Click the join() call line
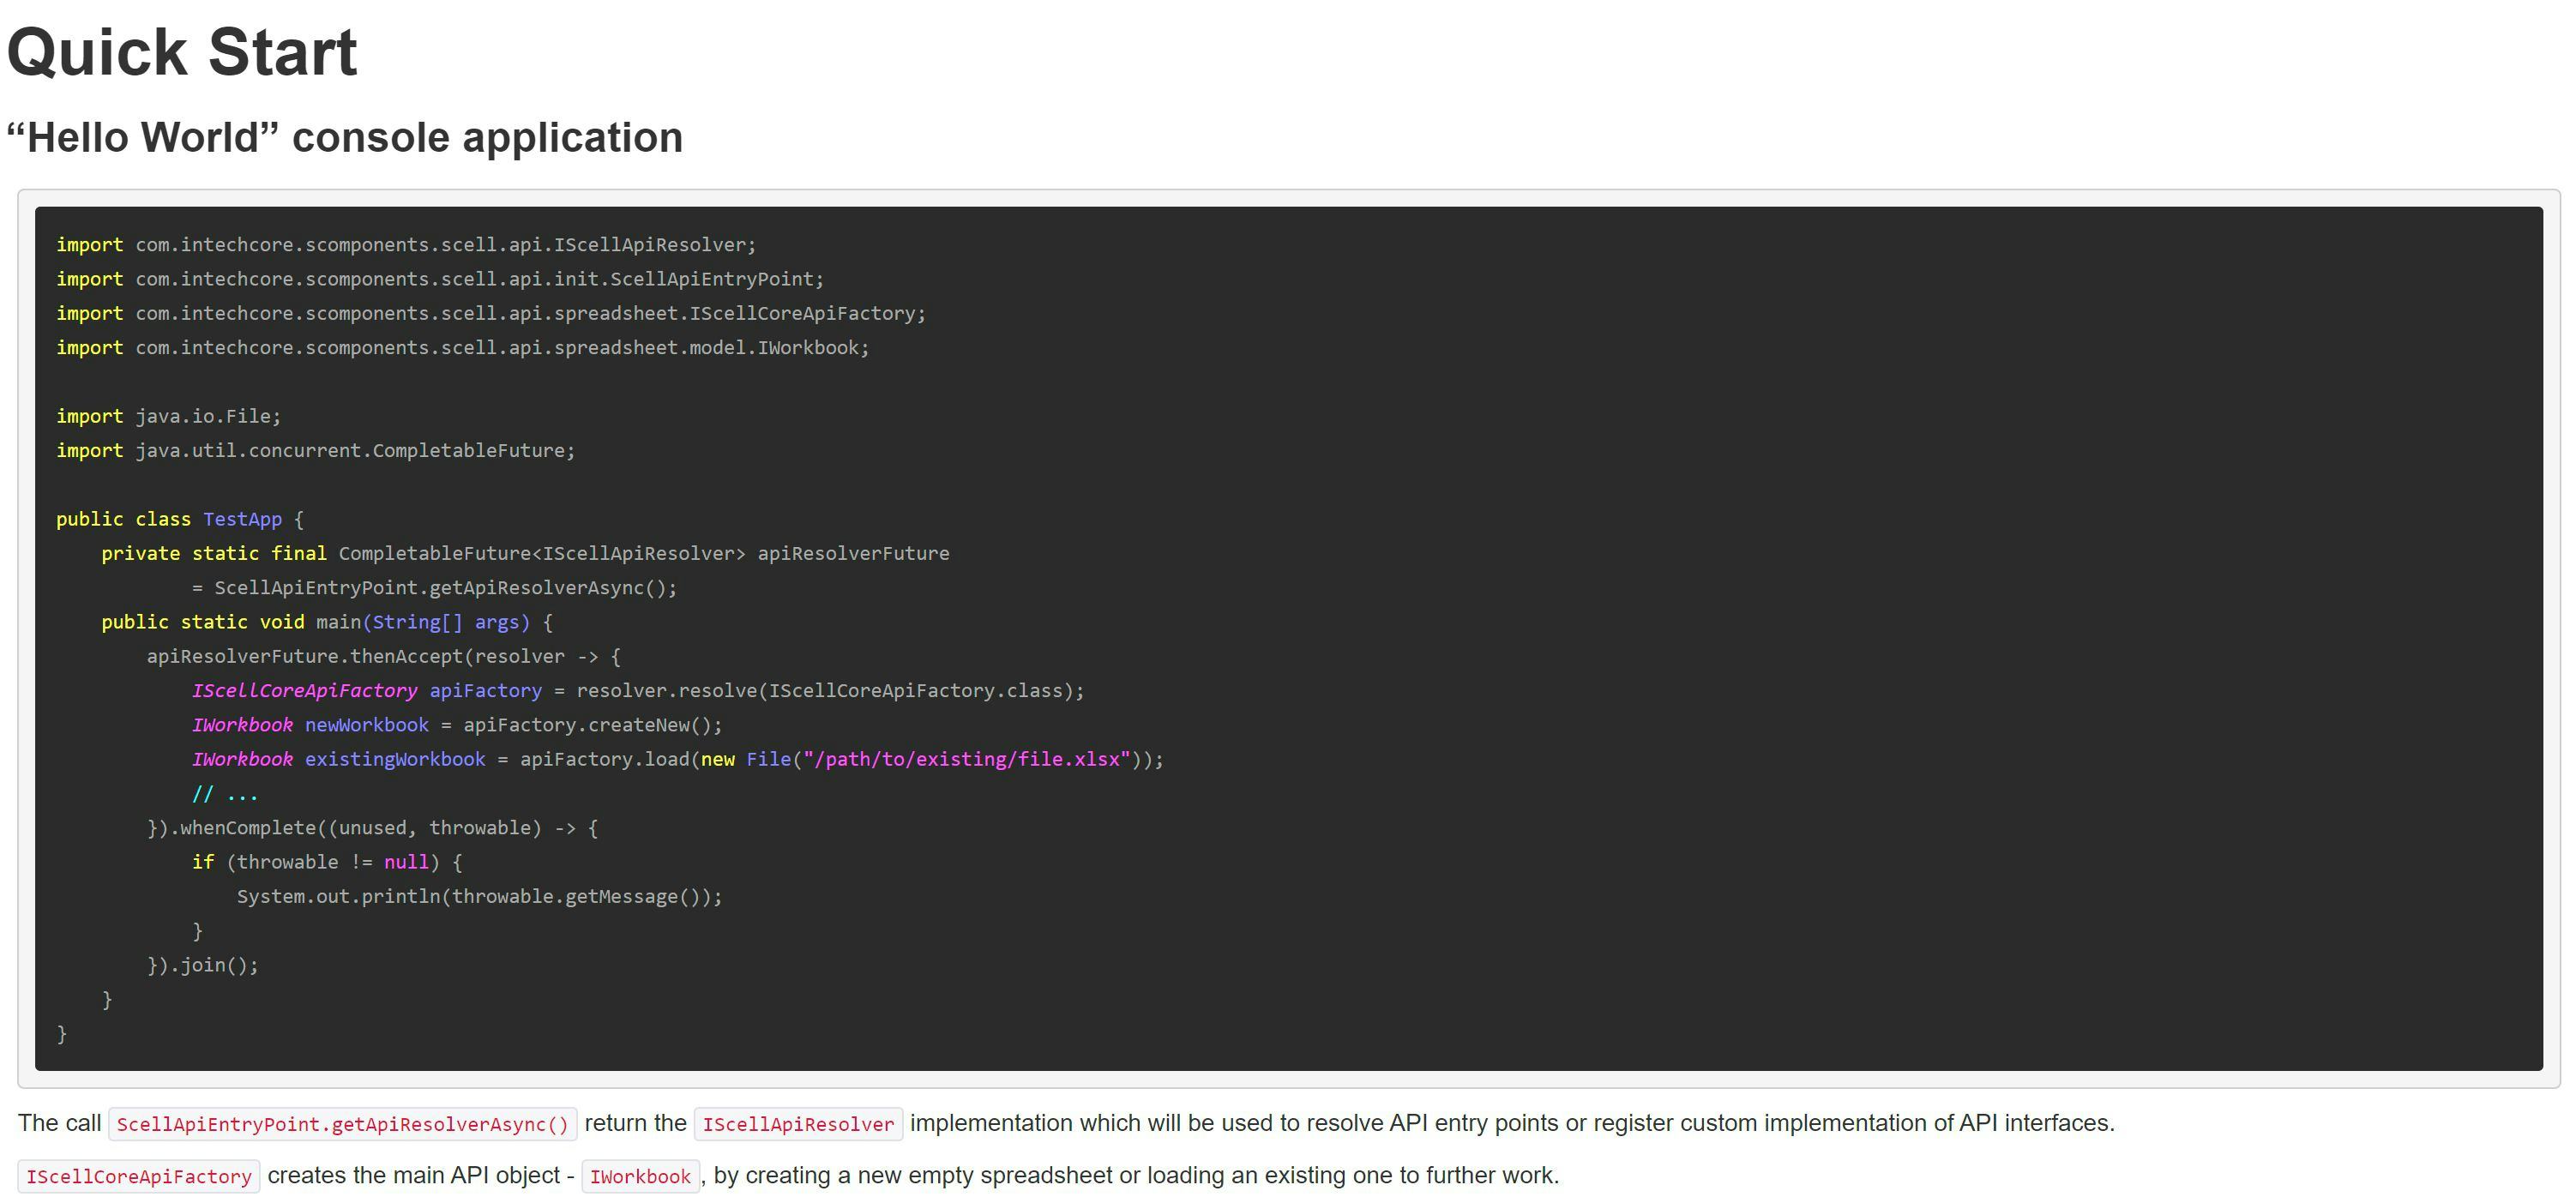Image resolution: width=2576 pixels, height=1203 pixels. tap(203, 965)
